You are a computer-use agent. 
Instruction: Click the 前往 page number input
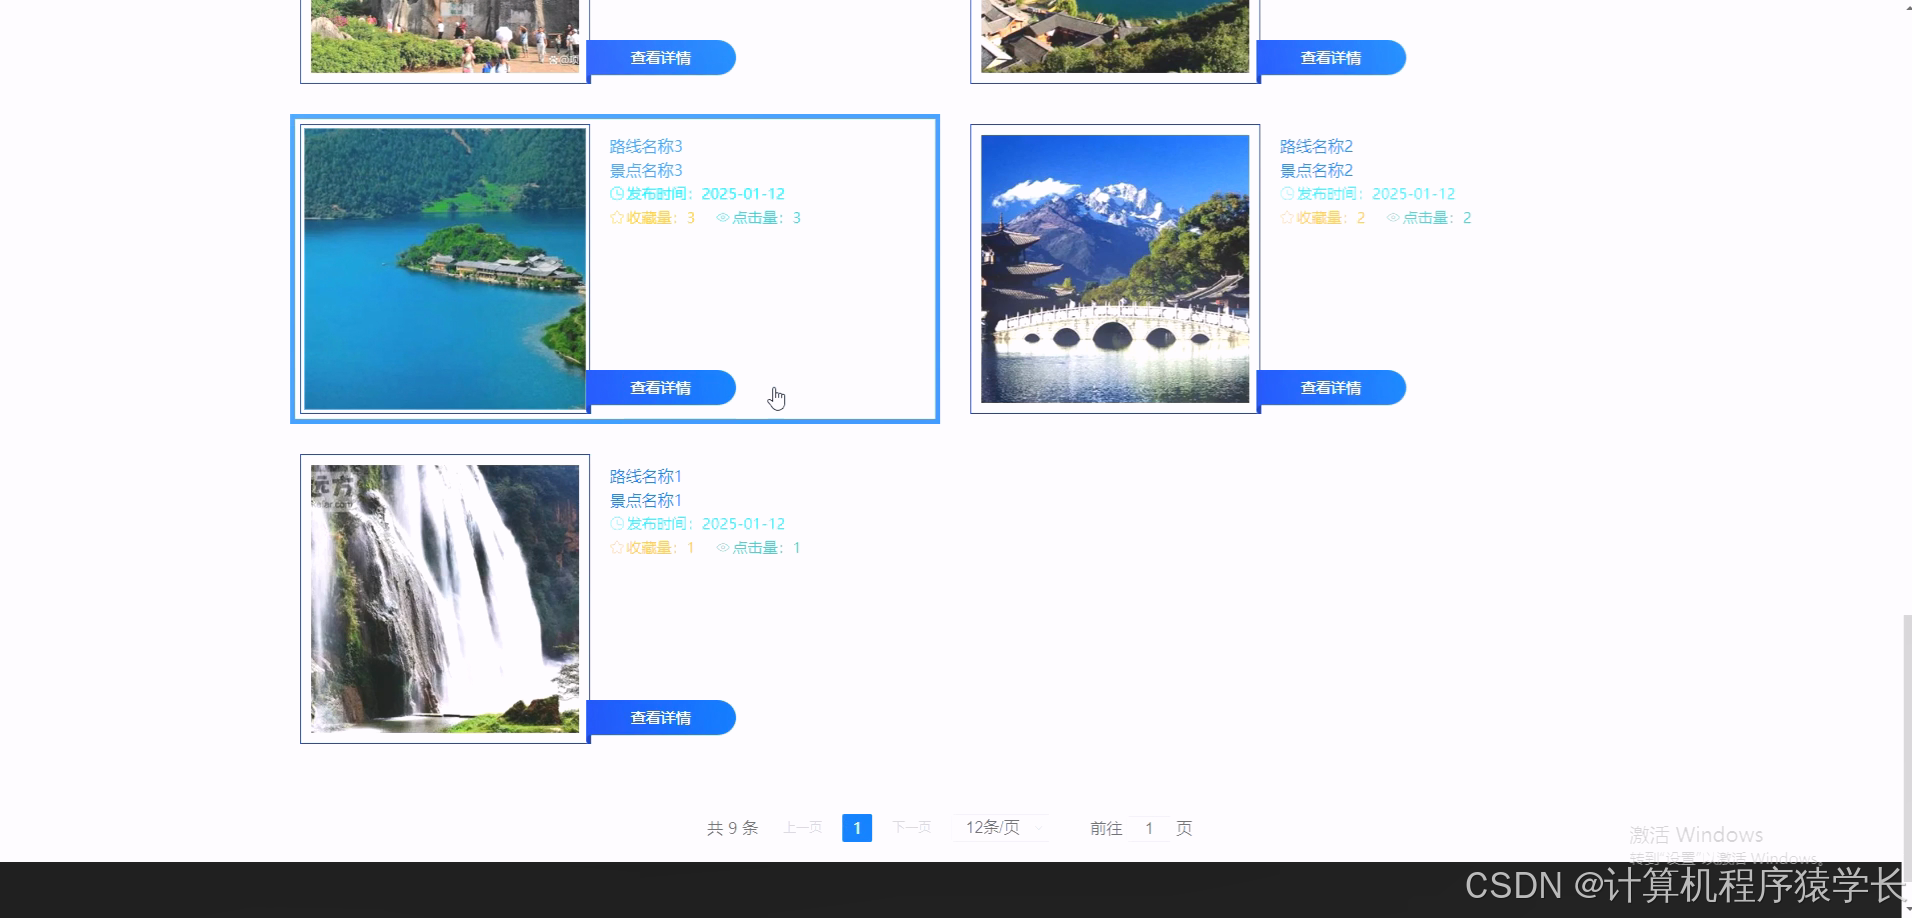1149,828
